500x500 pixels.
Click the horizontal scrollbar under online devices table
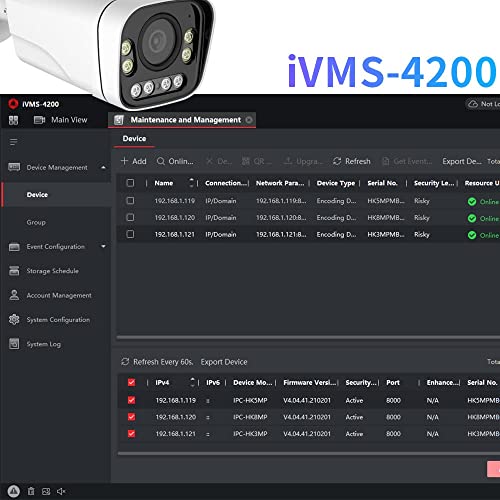click(308, 454)
